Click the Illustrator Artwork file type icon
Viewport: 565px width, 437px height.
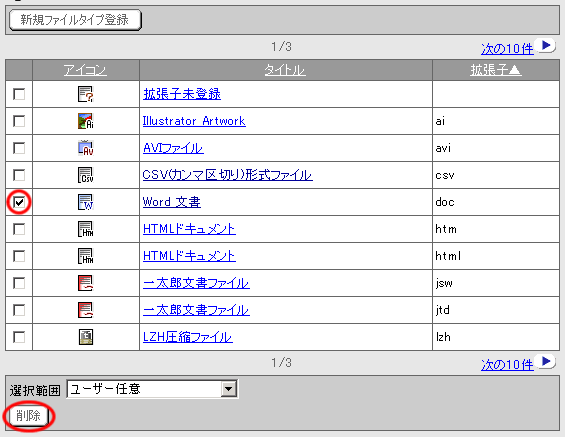tap(86, 121)
